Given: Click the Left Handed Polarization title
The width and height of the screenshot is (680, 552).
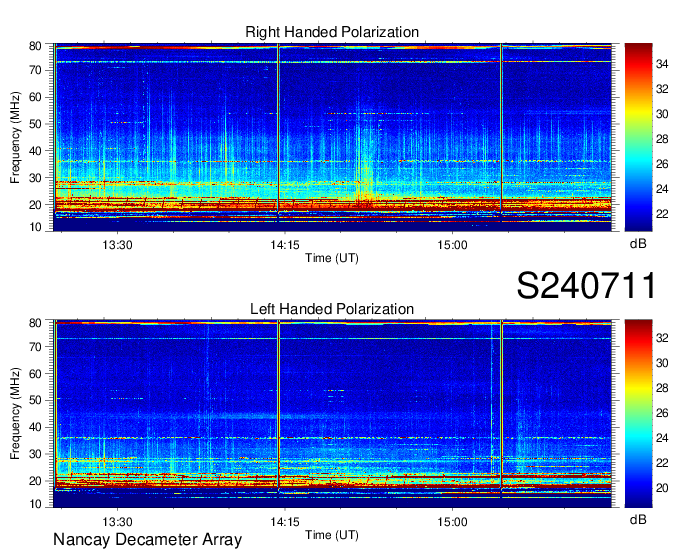Looking at the screenshot, I should pyautogui.click(x=332, y=309).
